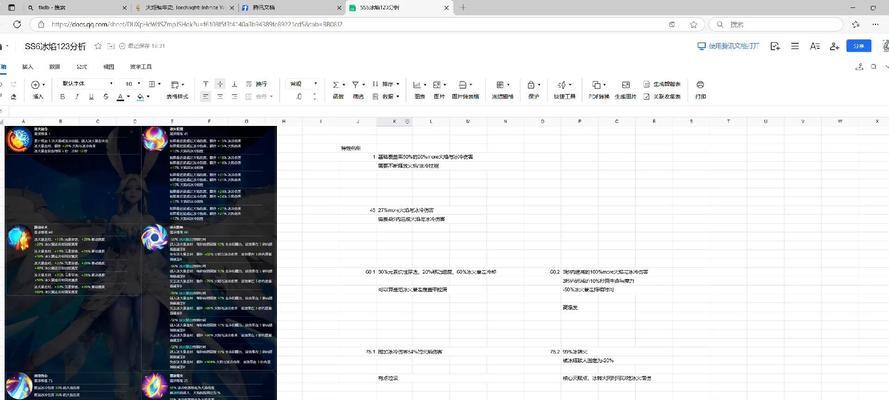Apply bold formatting
Screen dimensions: 889x400
click(x=62, y=97)
